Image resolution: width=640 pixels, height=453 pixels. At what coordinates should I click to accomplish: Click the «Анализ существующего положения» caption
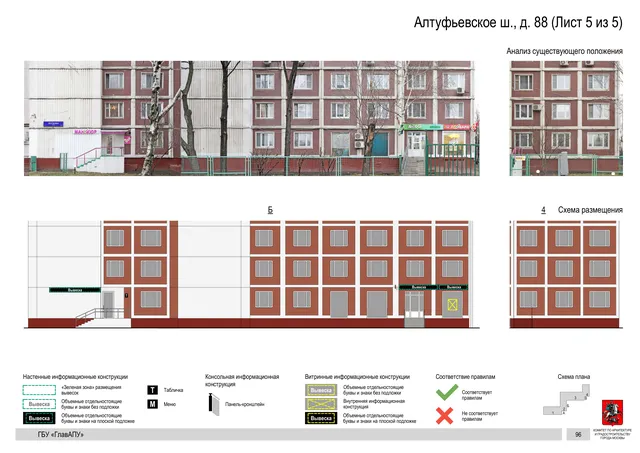[564, 51]
